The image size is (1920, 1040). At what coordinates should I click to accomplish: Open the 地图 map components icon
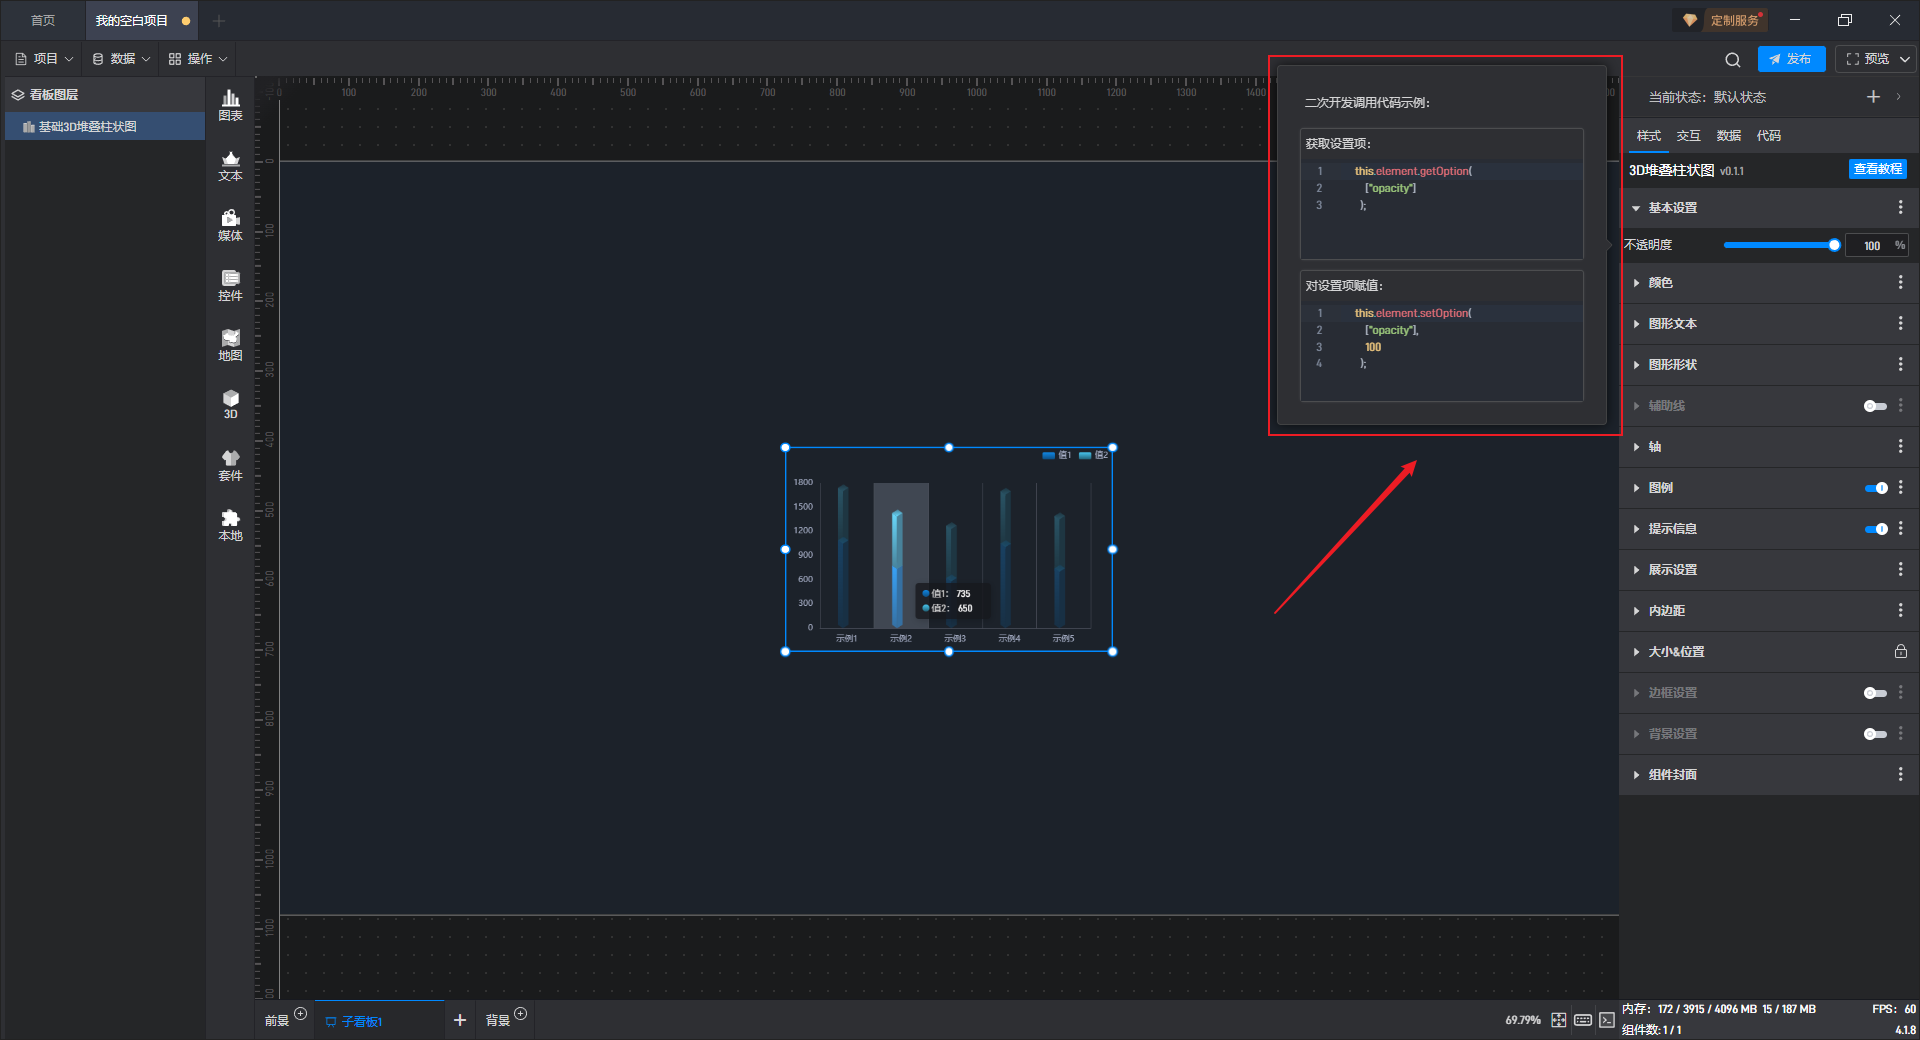click(230, 345)
